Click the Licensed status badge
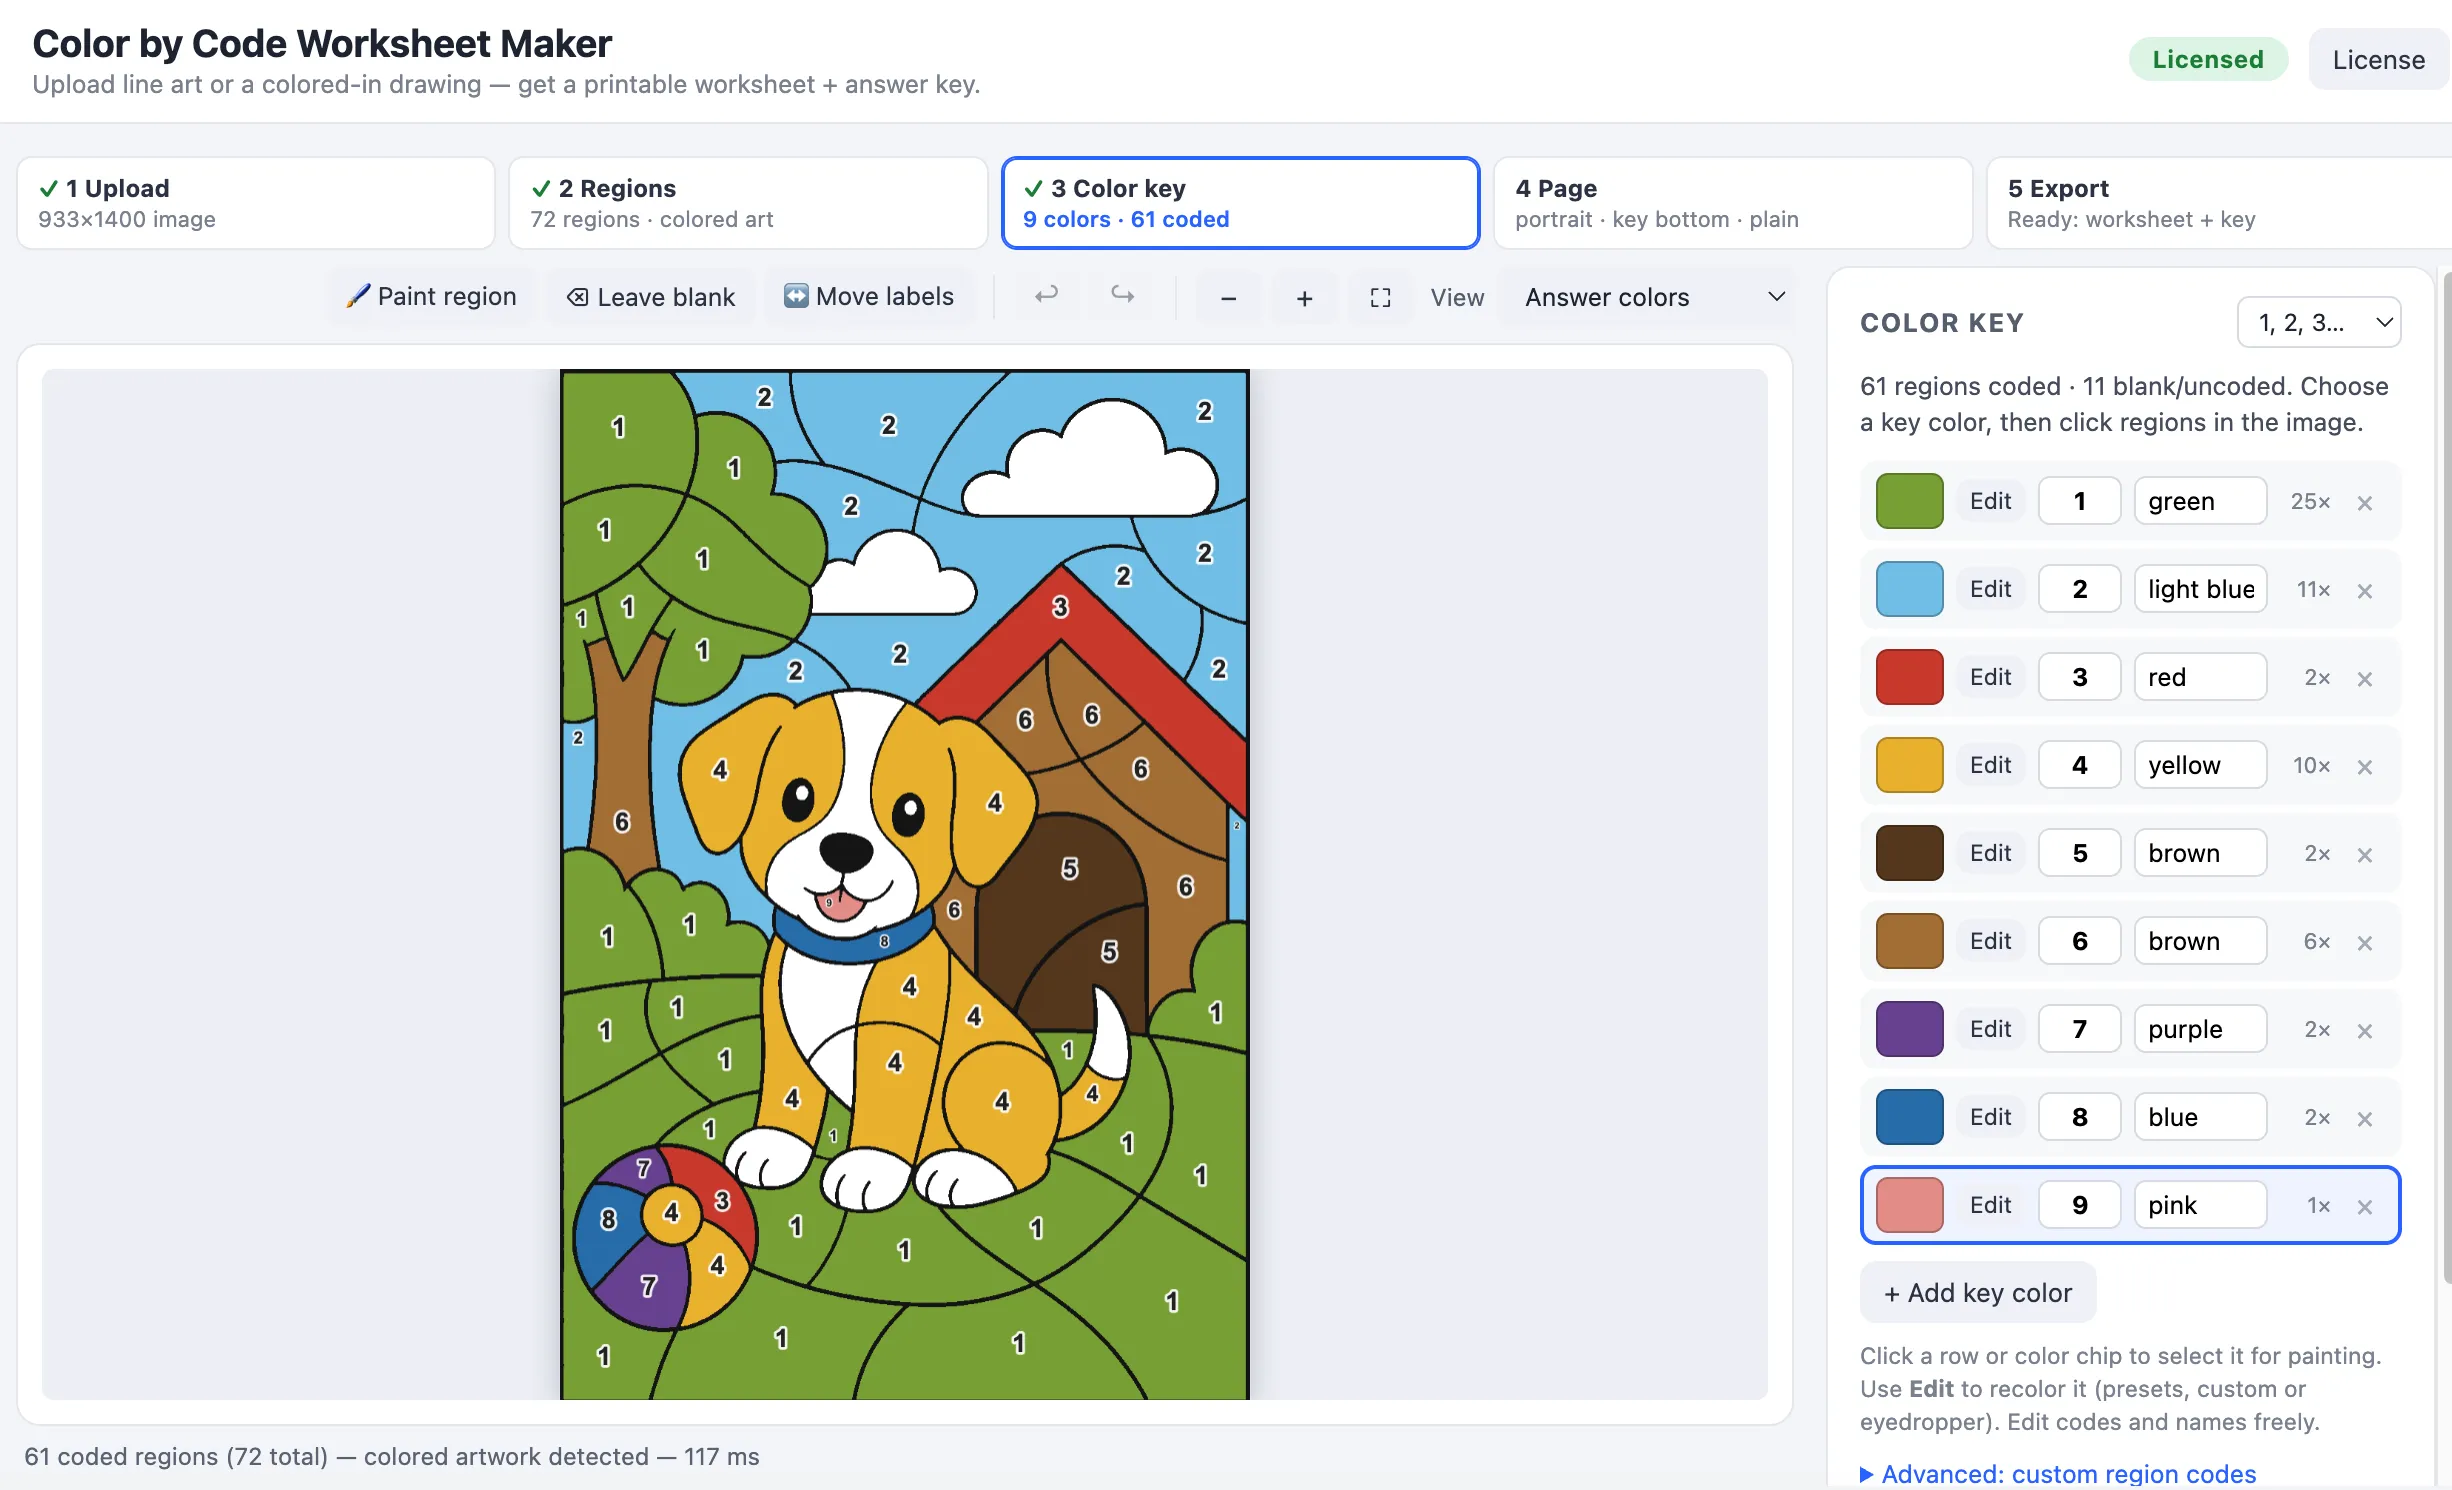This screenshot has width=2452, height=1490. pos(2208,59)
